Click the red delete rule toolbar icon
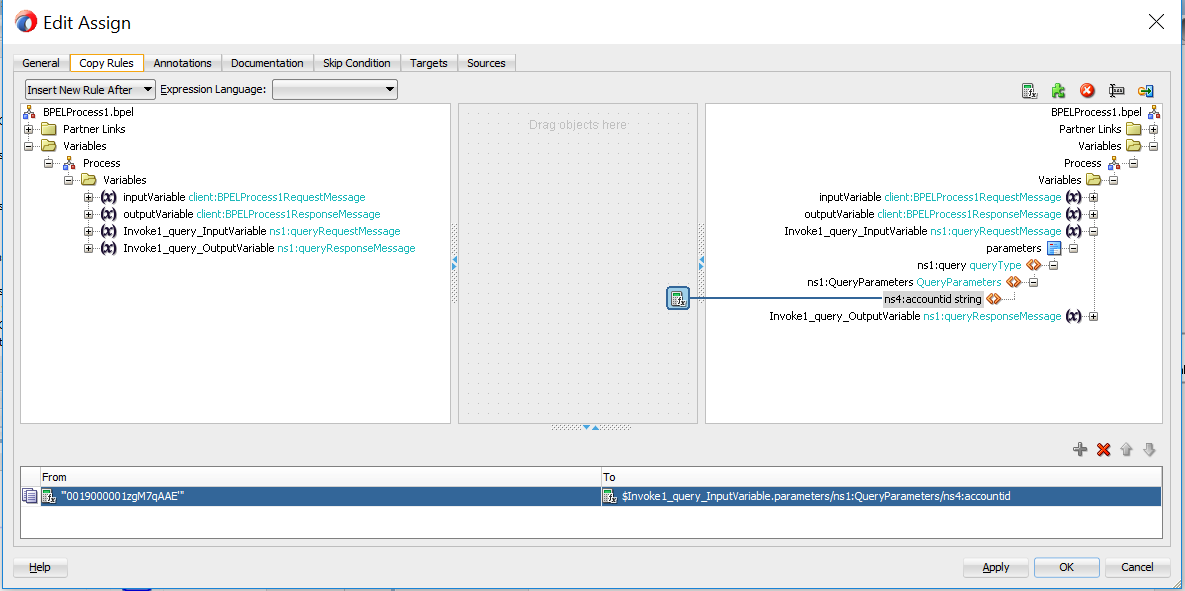The width and height of the screenshot is (1185, 591). 1087,89
